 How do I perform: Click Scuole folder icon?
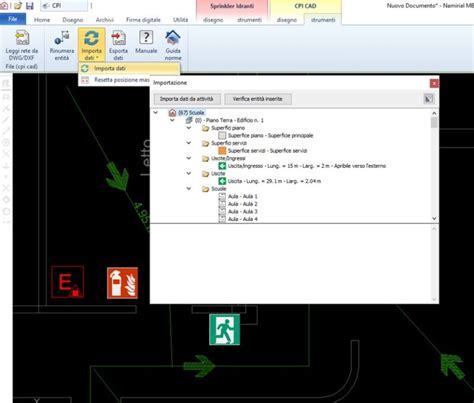click(205, 189)
